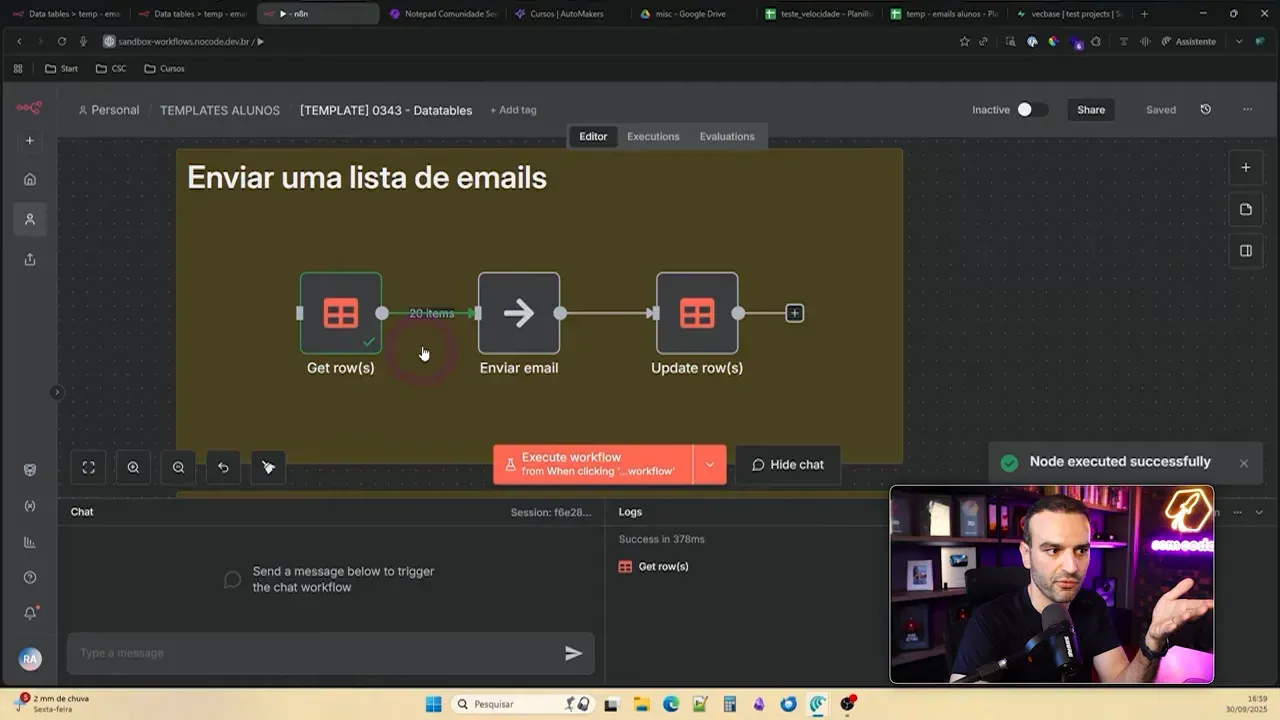The height and width of the screenshot is (720, 1280).
Task: Open the Help icon in the left sidebar
Action: coord(29,577)
